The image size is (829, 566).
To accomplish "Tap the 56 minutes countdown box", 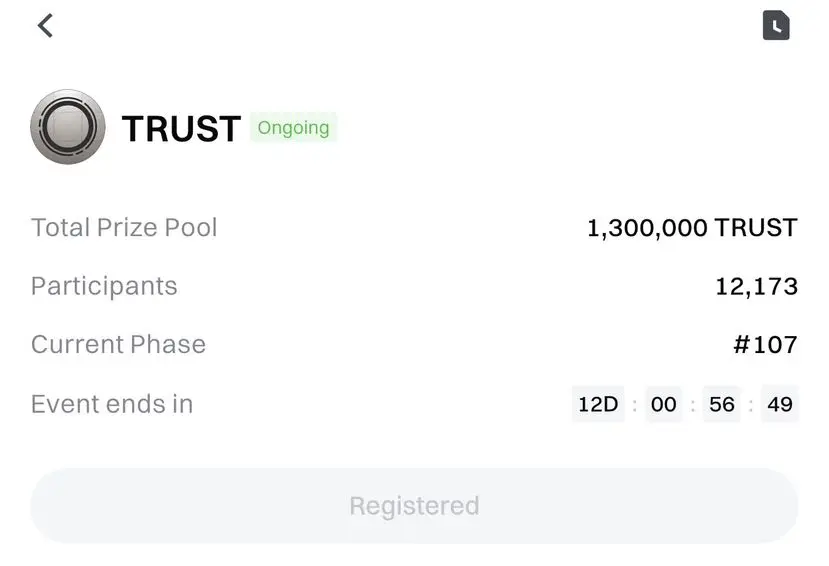I will coord(722,404).
